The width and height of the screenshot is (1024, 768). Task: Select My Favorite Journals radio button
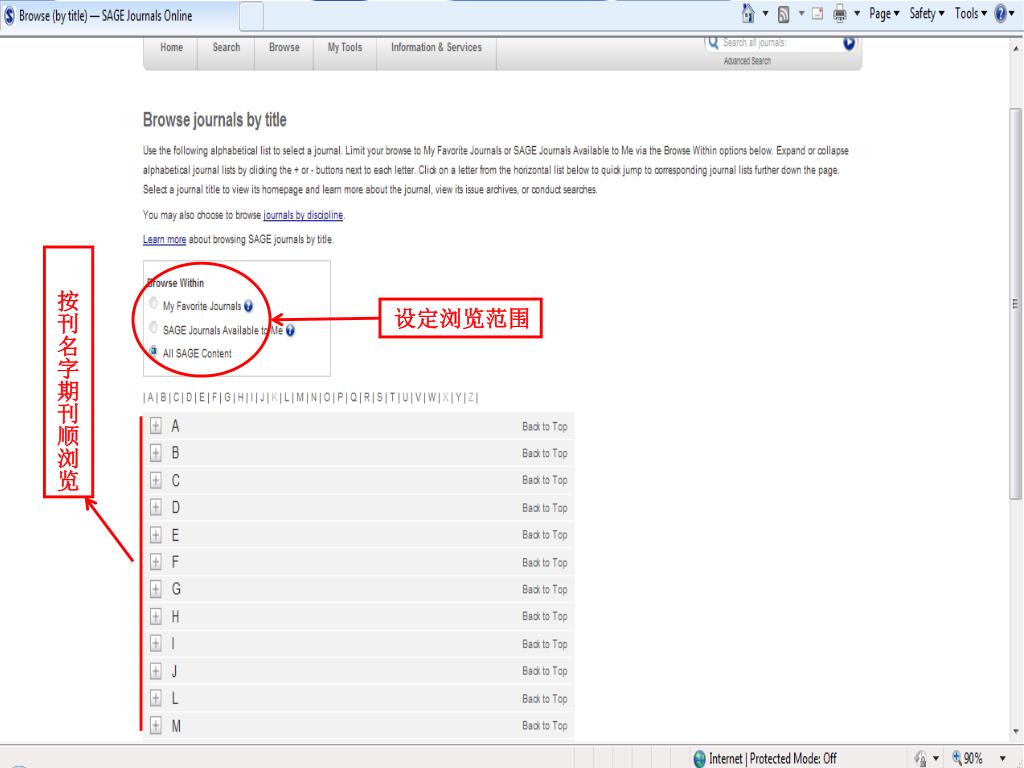(x=153, y=304)
